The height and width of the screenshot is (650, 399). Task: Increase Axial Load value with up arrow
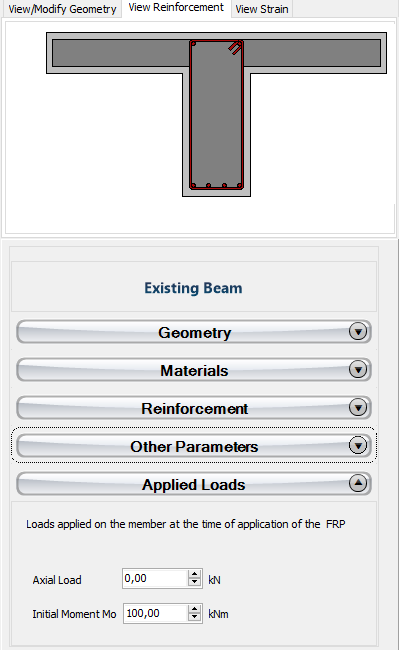pyautogui.click(x=194, y=574)
